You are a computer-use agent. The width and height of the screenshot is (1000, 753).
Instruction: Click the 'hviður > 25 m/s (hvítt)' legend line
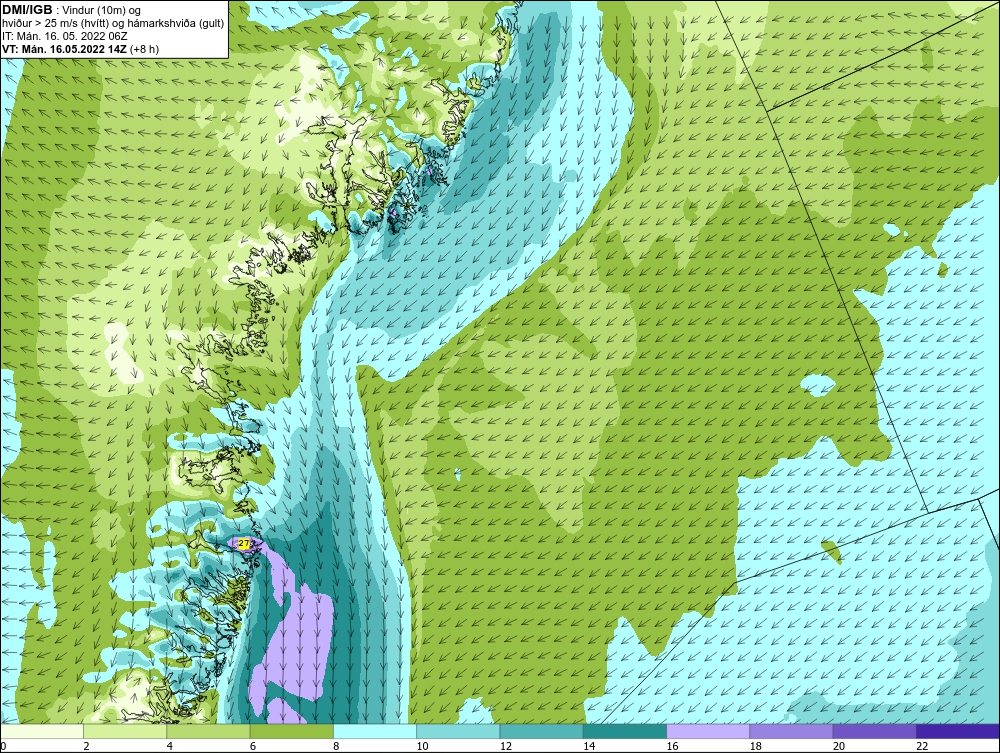[x=113, y=24]
